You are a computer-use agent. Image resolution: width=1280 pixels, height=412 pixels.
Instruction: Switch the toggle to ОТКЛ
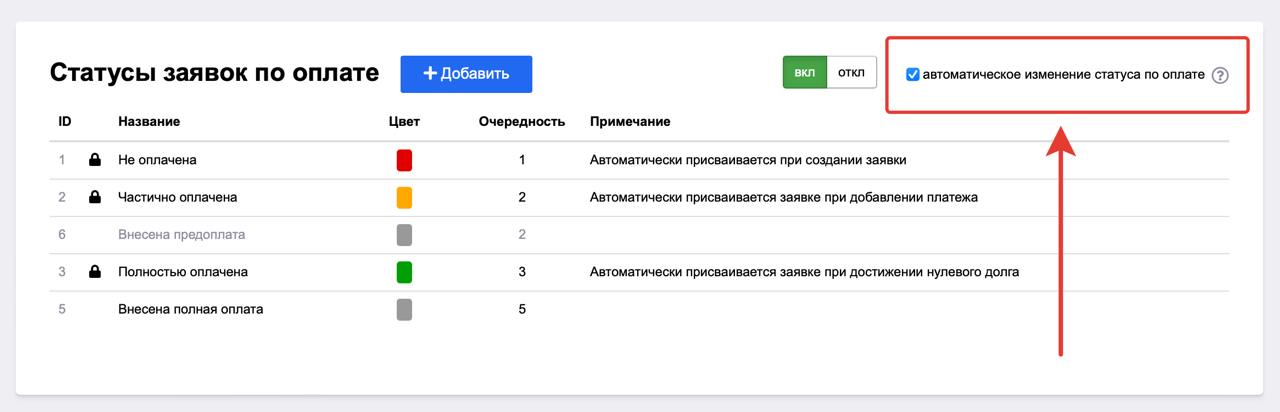(x=851, y=73)
